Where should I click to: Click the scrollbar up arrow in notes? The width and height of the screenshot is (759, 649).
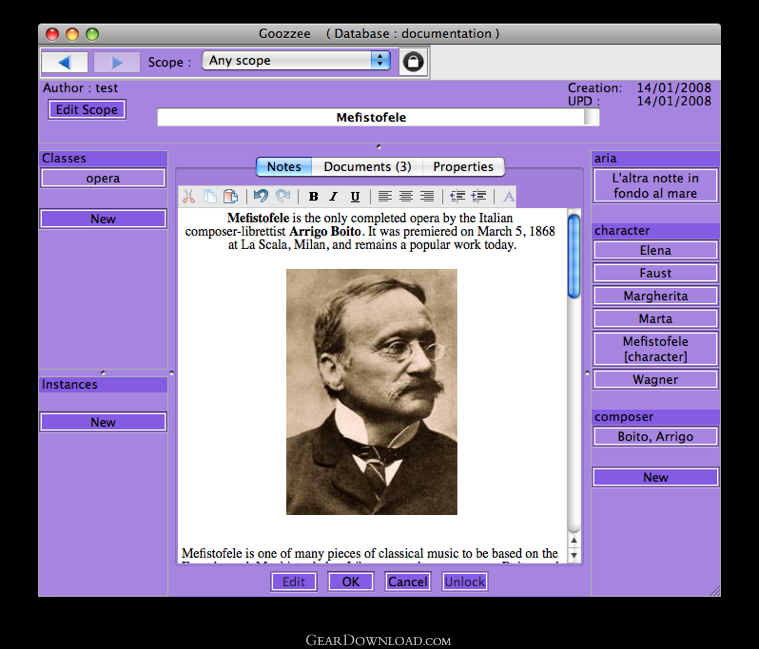coord(574,541)
